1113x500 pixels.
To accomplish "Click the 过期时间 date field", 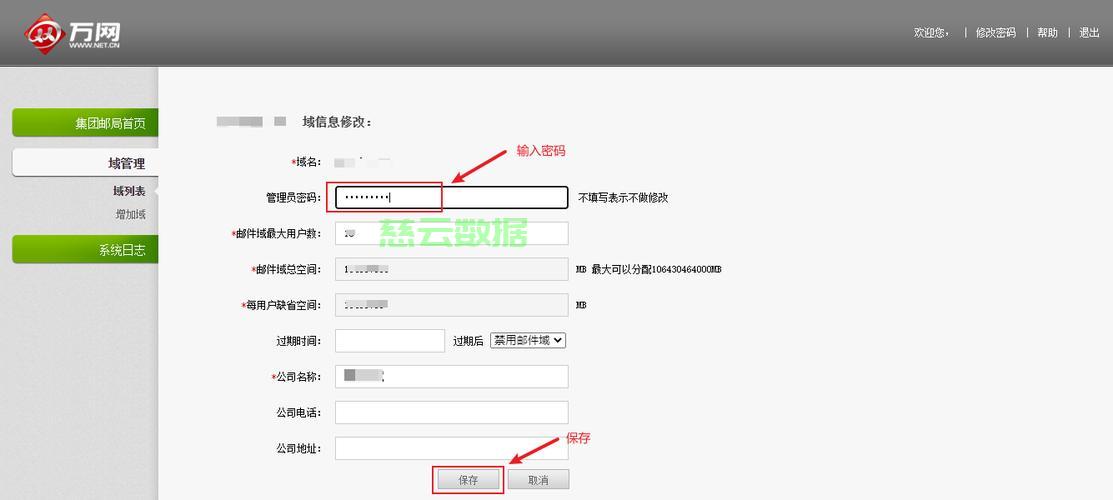I will click(390, 341).
